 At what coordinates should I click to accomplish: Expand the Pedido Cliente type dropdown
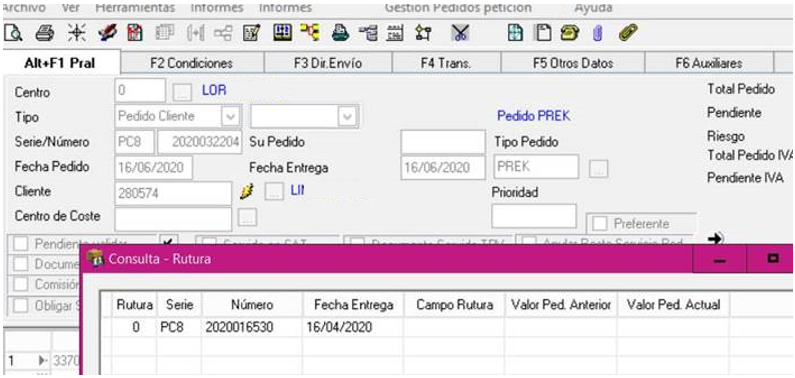(x=231, y=117)
